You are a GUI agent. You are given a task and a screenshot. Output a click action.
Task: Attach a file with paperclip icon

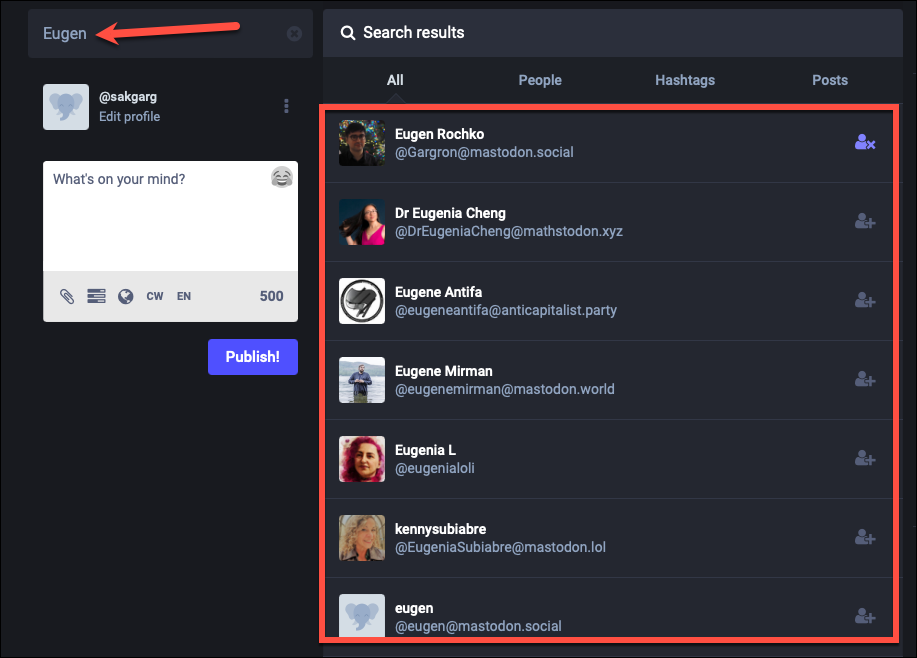(67, 297)
